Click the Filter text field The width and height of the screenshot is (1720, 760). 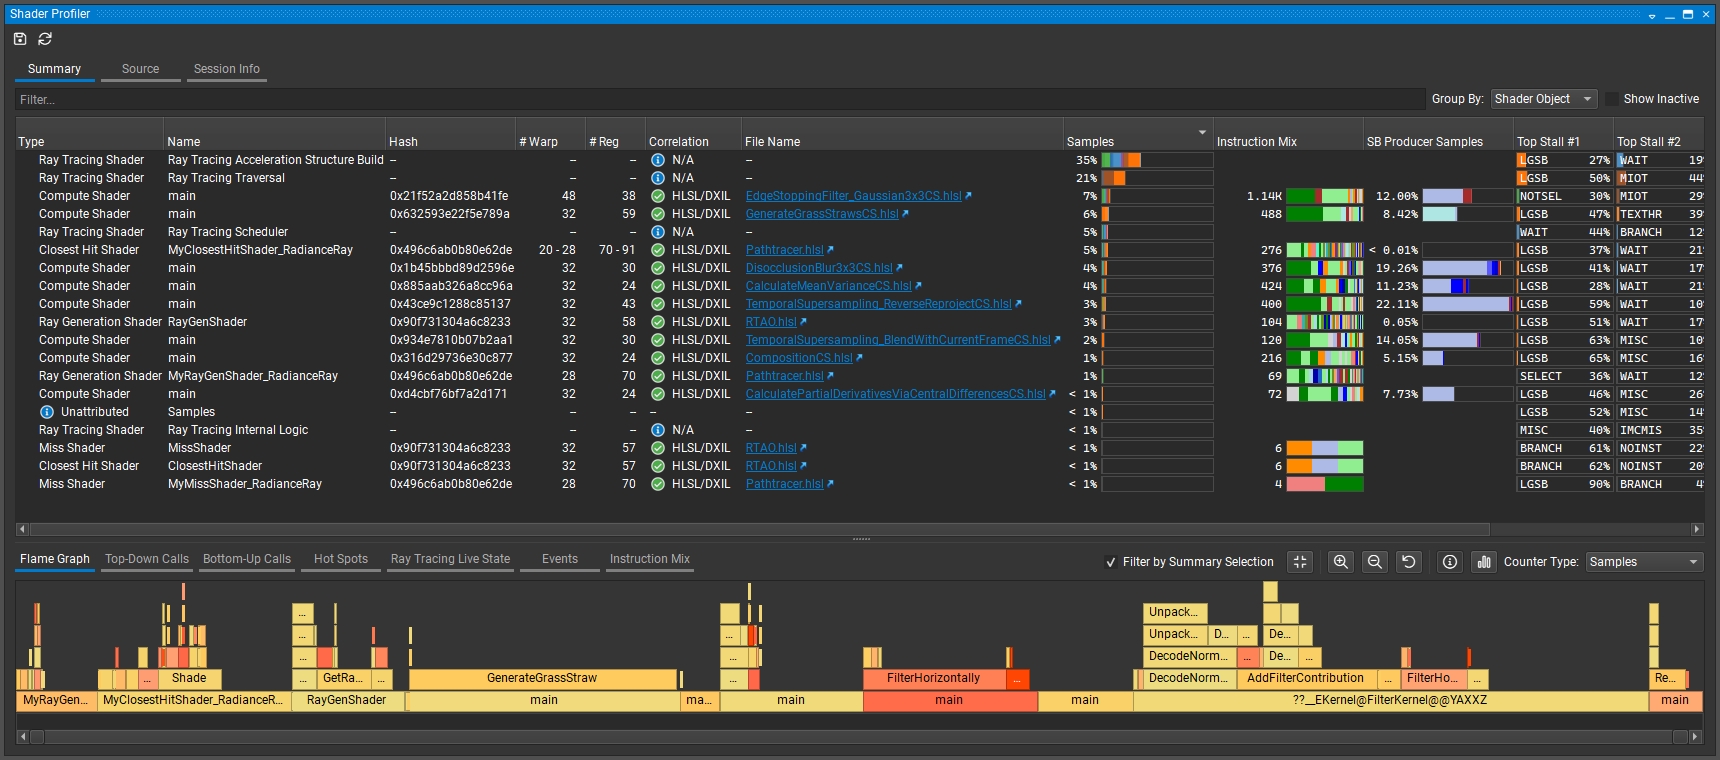tap(718, 100)
